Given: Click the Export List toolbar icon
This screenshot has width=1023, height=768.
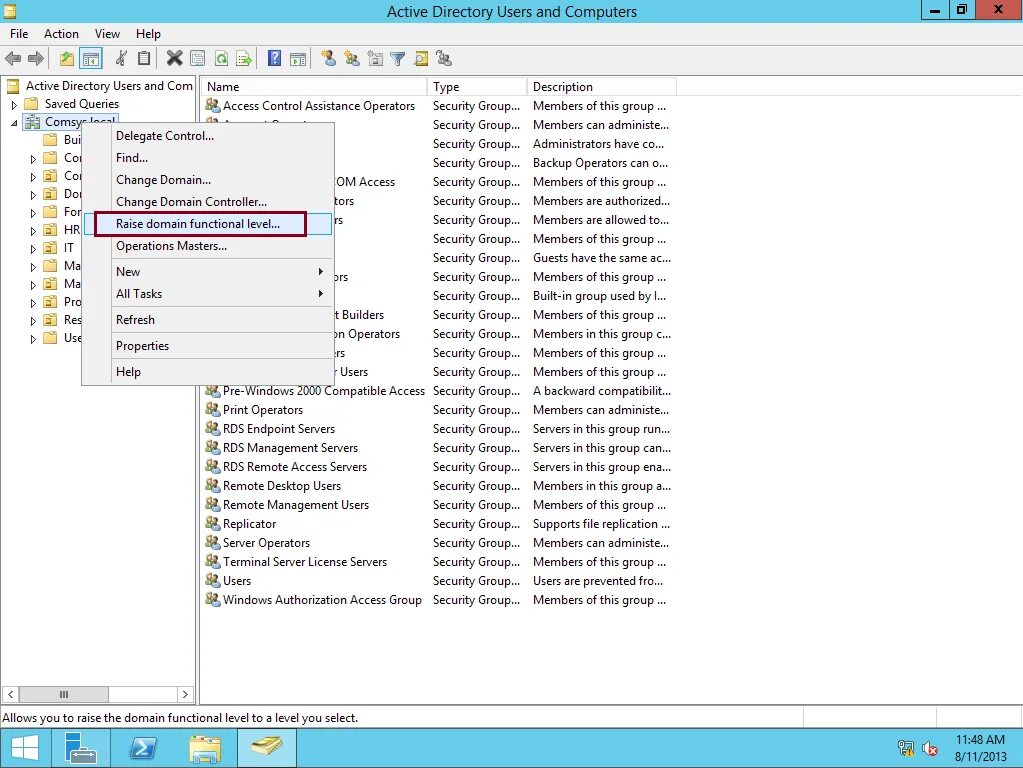Looking at the screenshot, I should (x=244, y=59).
